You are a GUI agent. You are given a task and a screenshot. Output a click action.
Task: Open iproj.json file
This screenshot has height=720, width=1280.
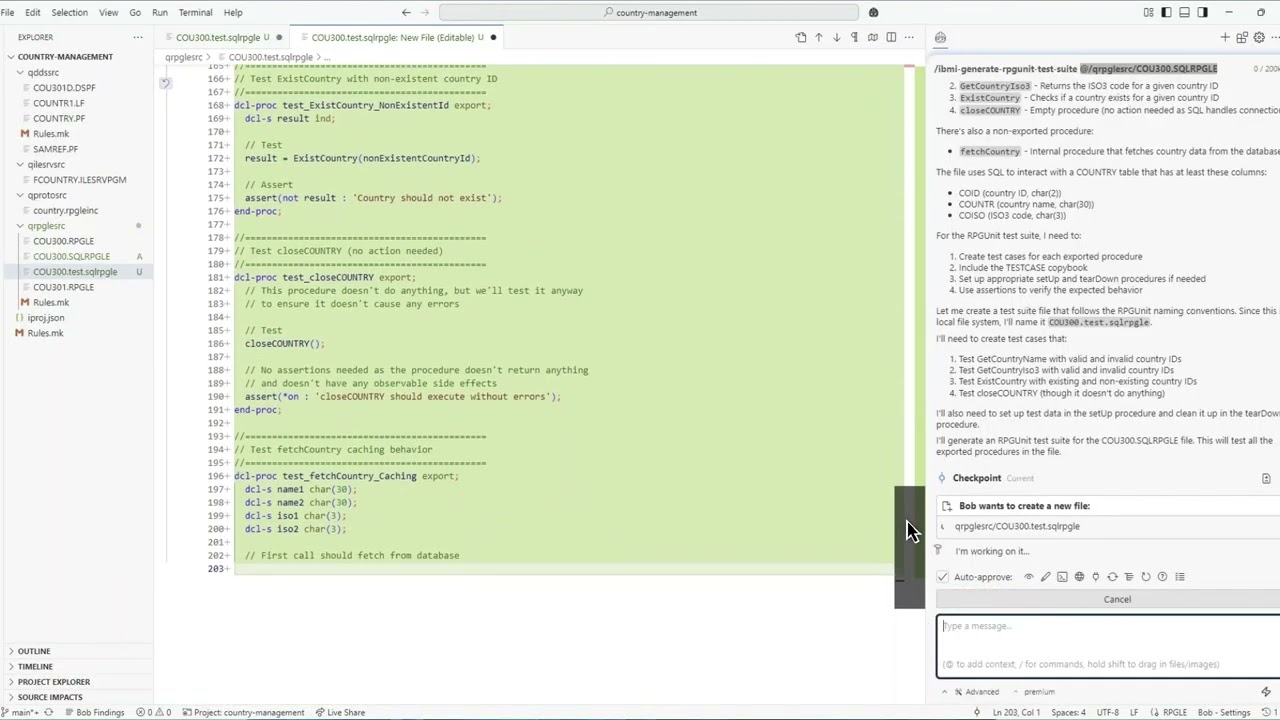[46, 318]
